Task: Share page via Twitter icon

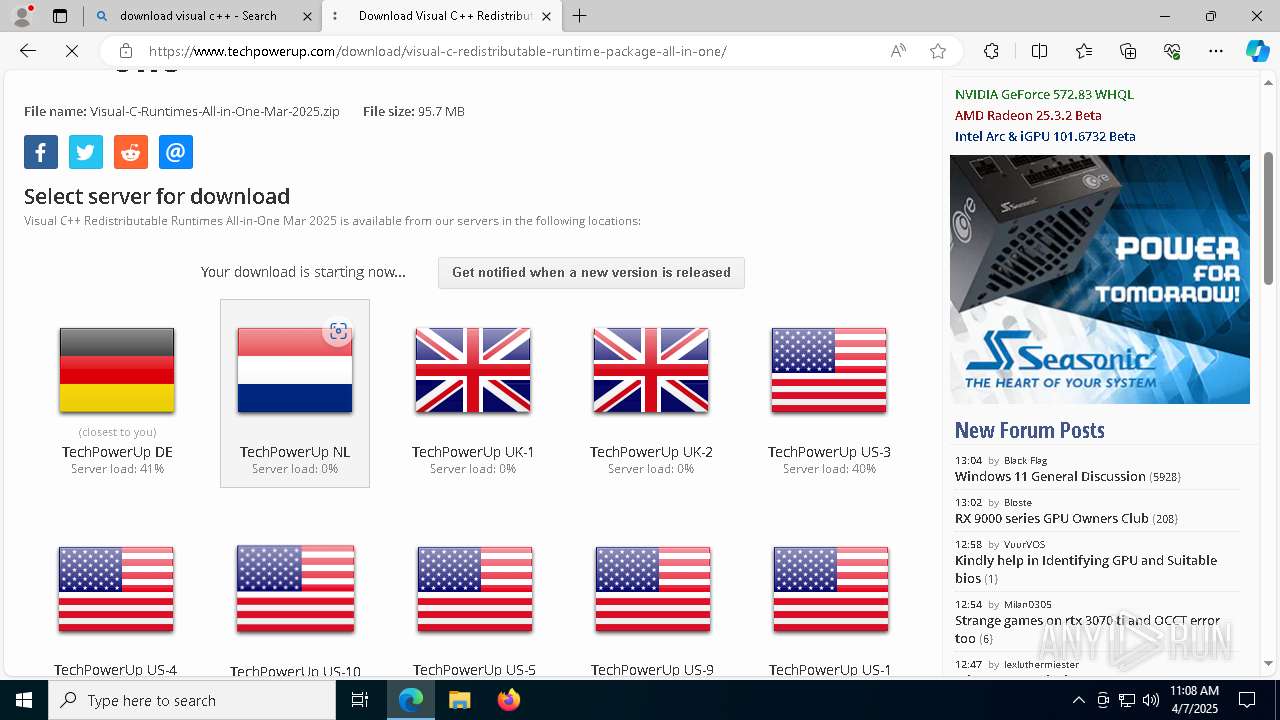Action: click(86, 152)
